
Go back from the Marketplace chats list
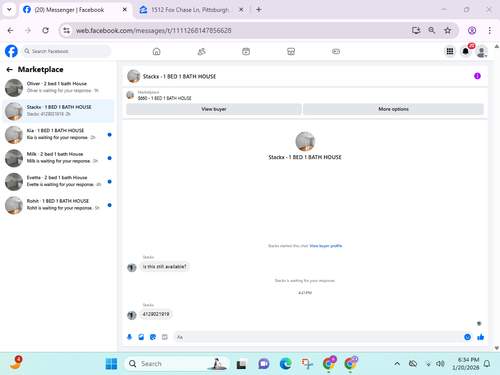(10, 69)
